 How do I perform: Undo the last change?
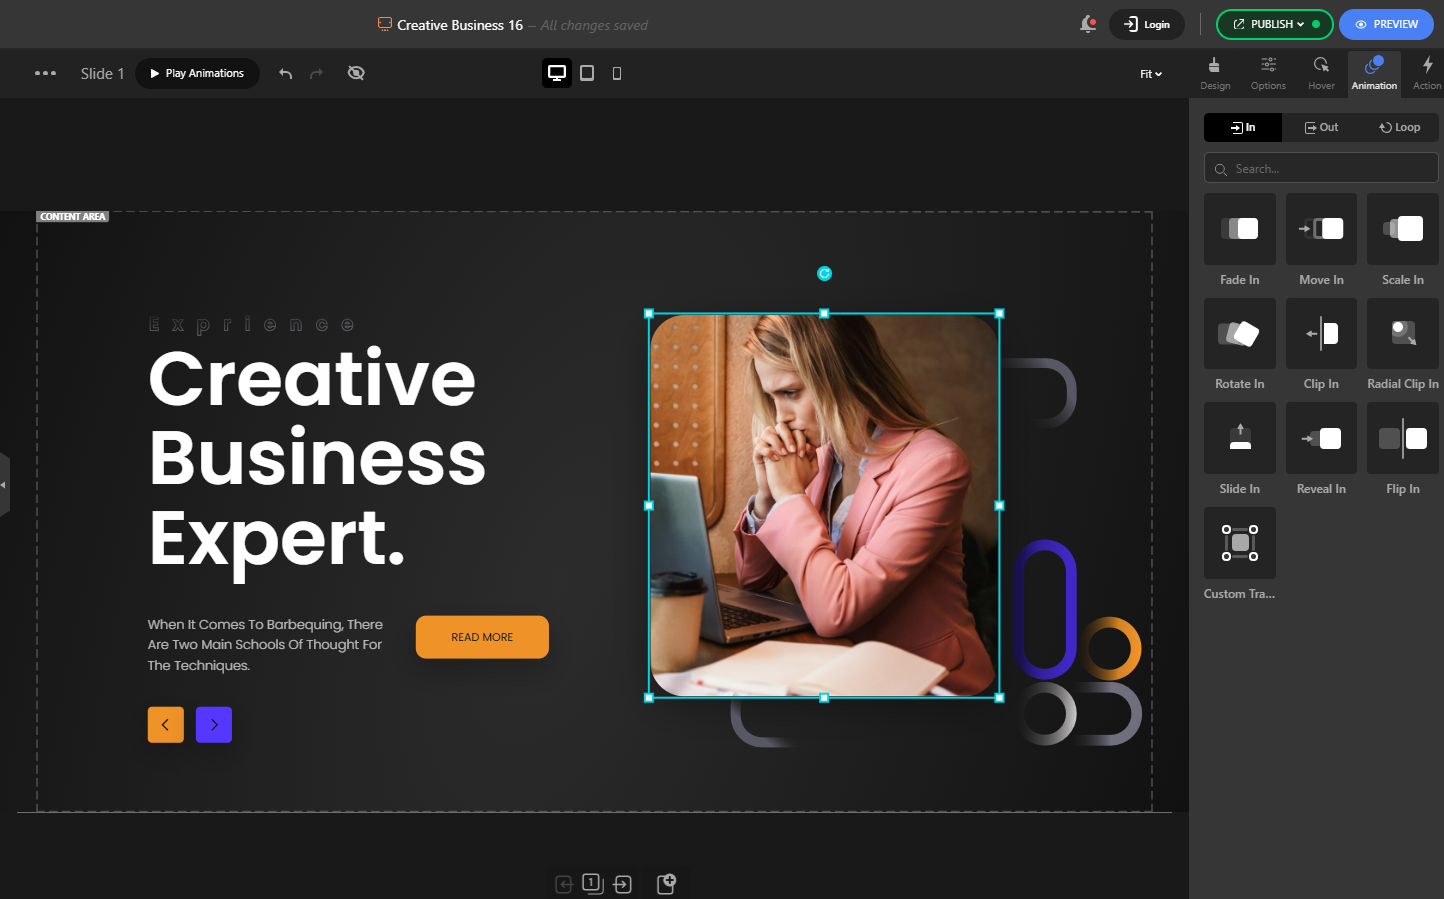point(286,73)
